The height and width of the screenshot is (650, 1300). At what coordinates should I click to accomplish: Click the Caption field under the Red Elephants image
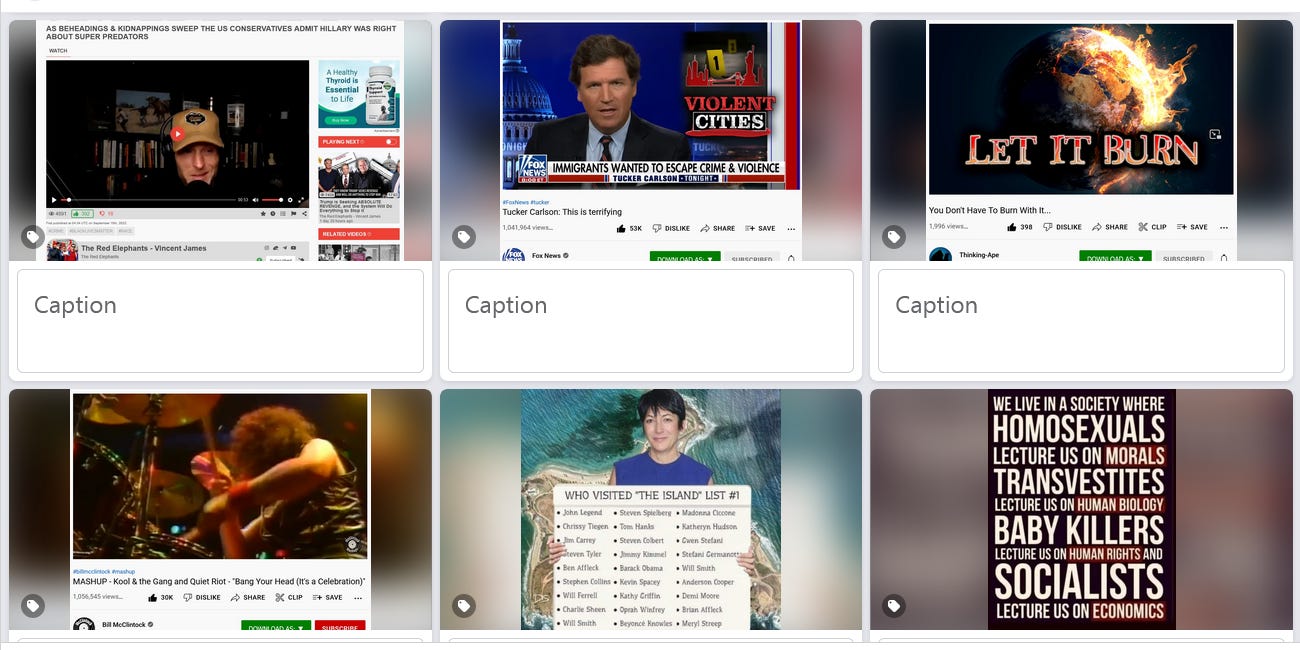220,321
